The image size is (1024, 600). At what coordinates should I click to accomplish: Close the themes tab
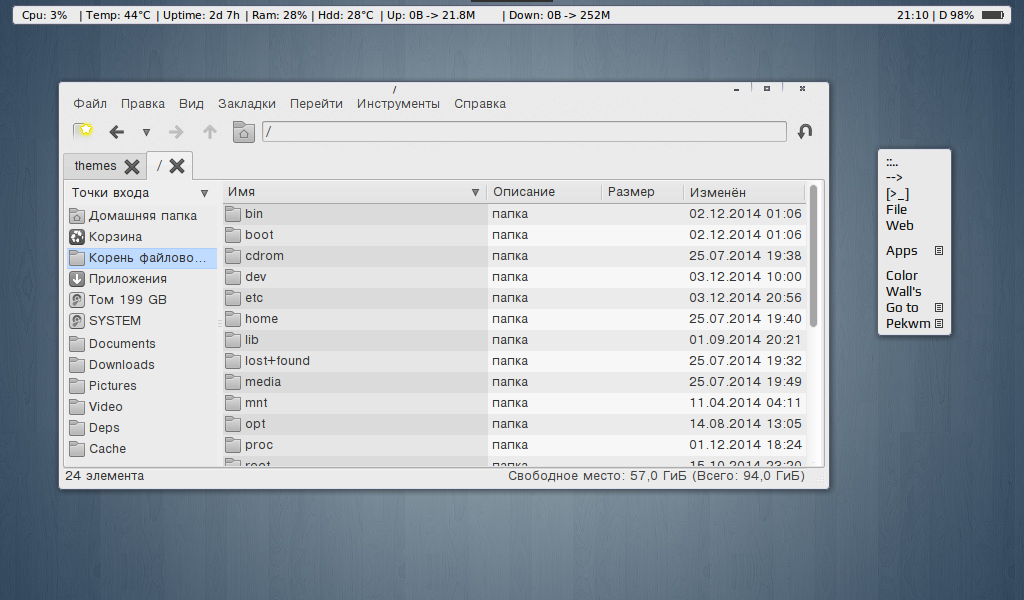132,166
